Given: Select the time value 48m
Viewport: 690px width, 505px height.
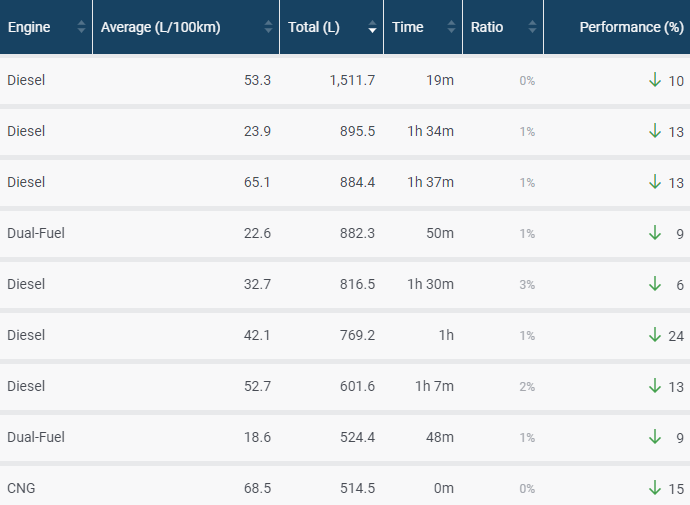Looking at the screenshot, I should tap(440, 437).
